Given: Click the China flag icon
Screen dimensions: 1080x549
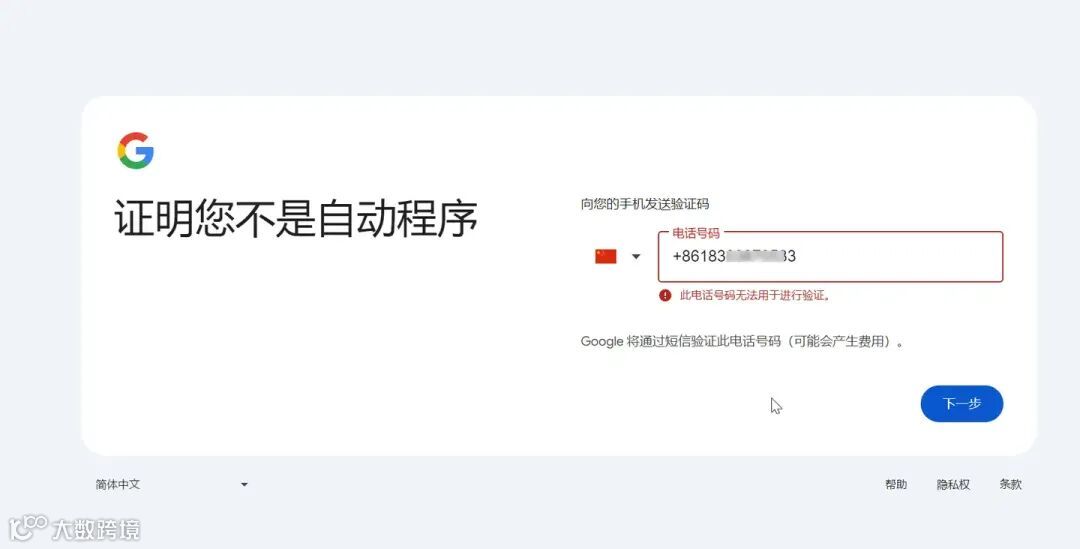Looking at the screenshot, I should coord(605,256).
